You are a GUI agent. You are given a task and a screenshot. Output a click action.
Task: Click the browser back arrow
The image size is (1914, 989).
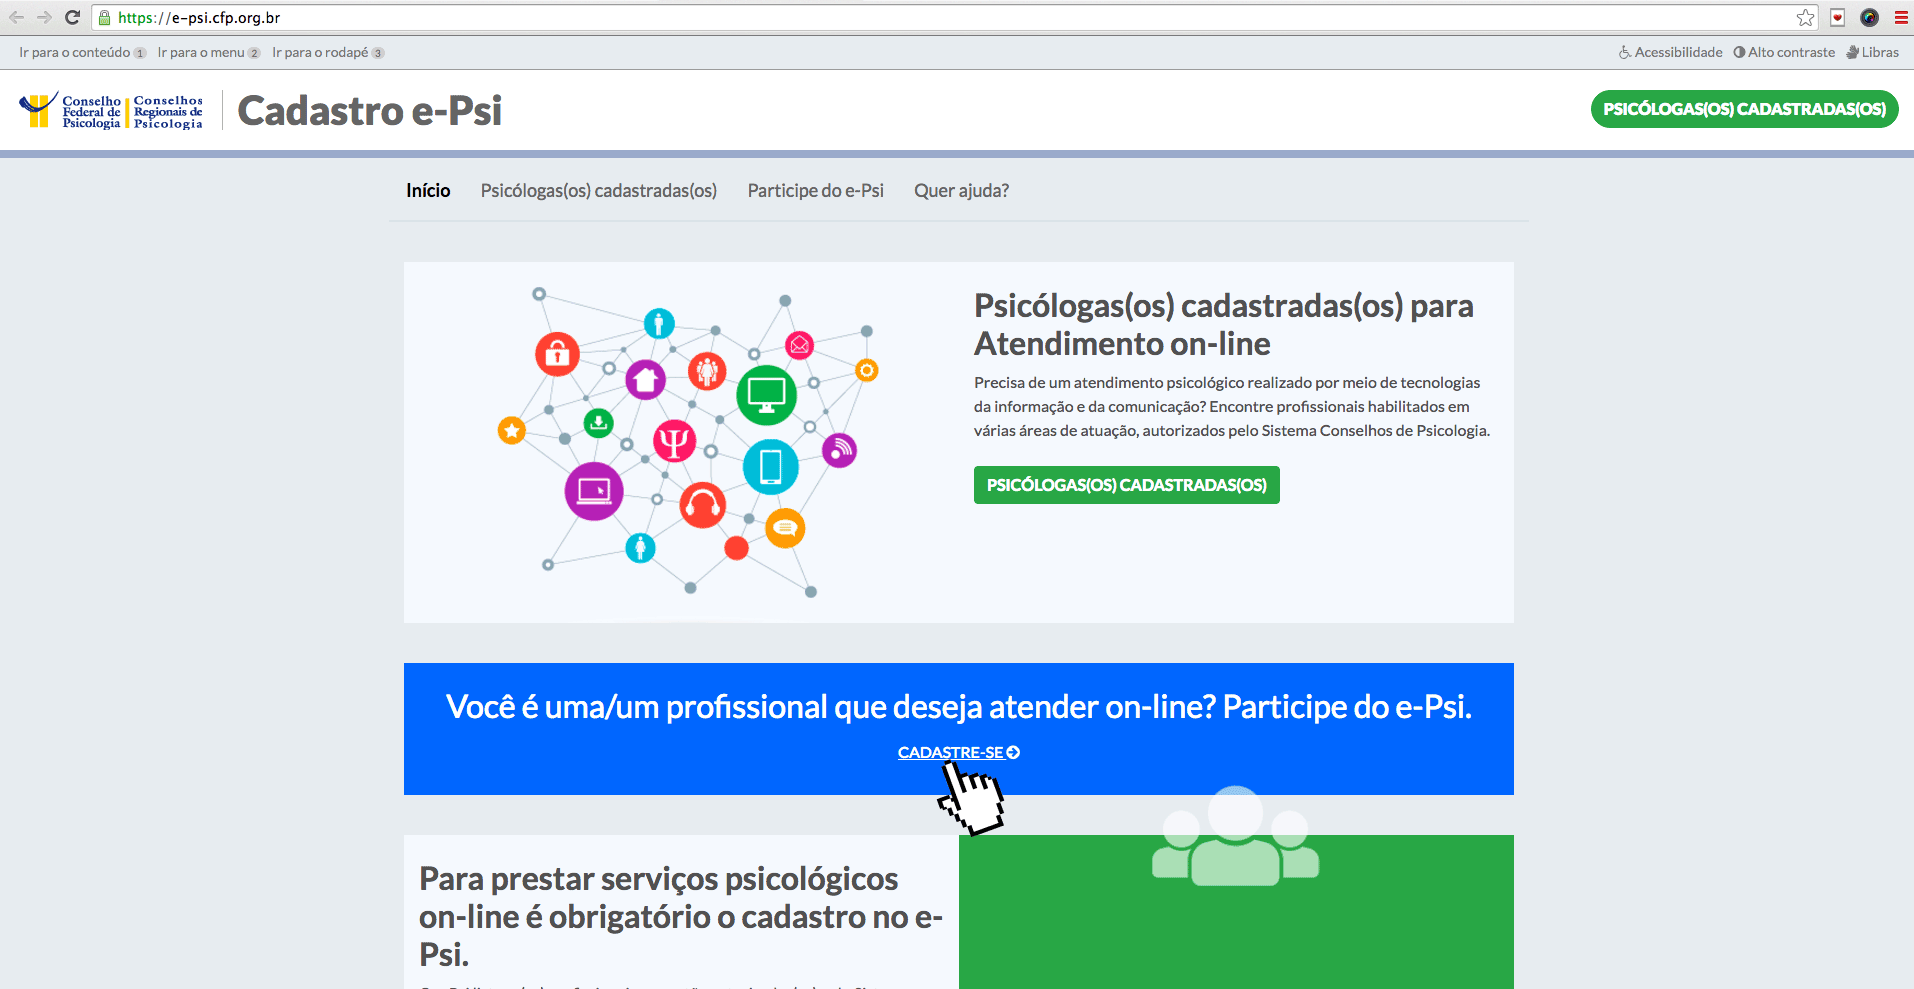tap(17, 17)
